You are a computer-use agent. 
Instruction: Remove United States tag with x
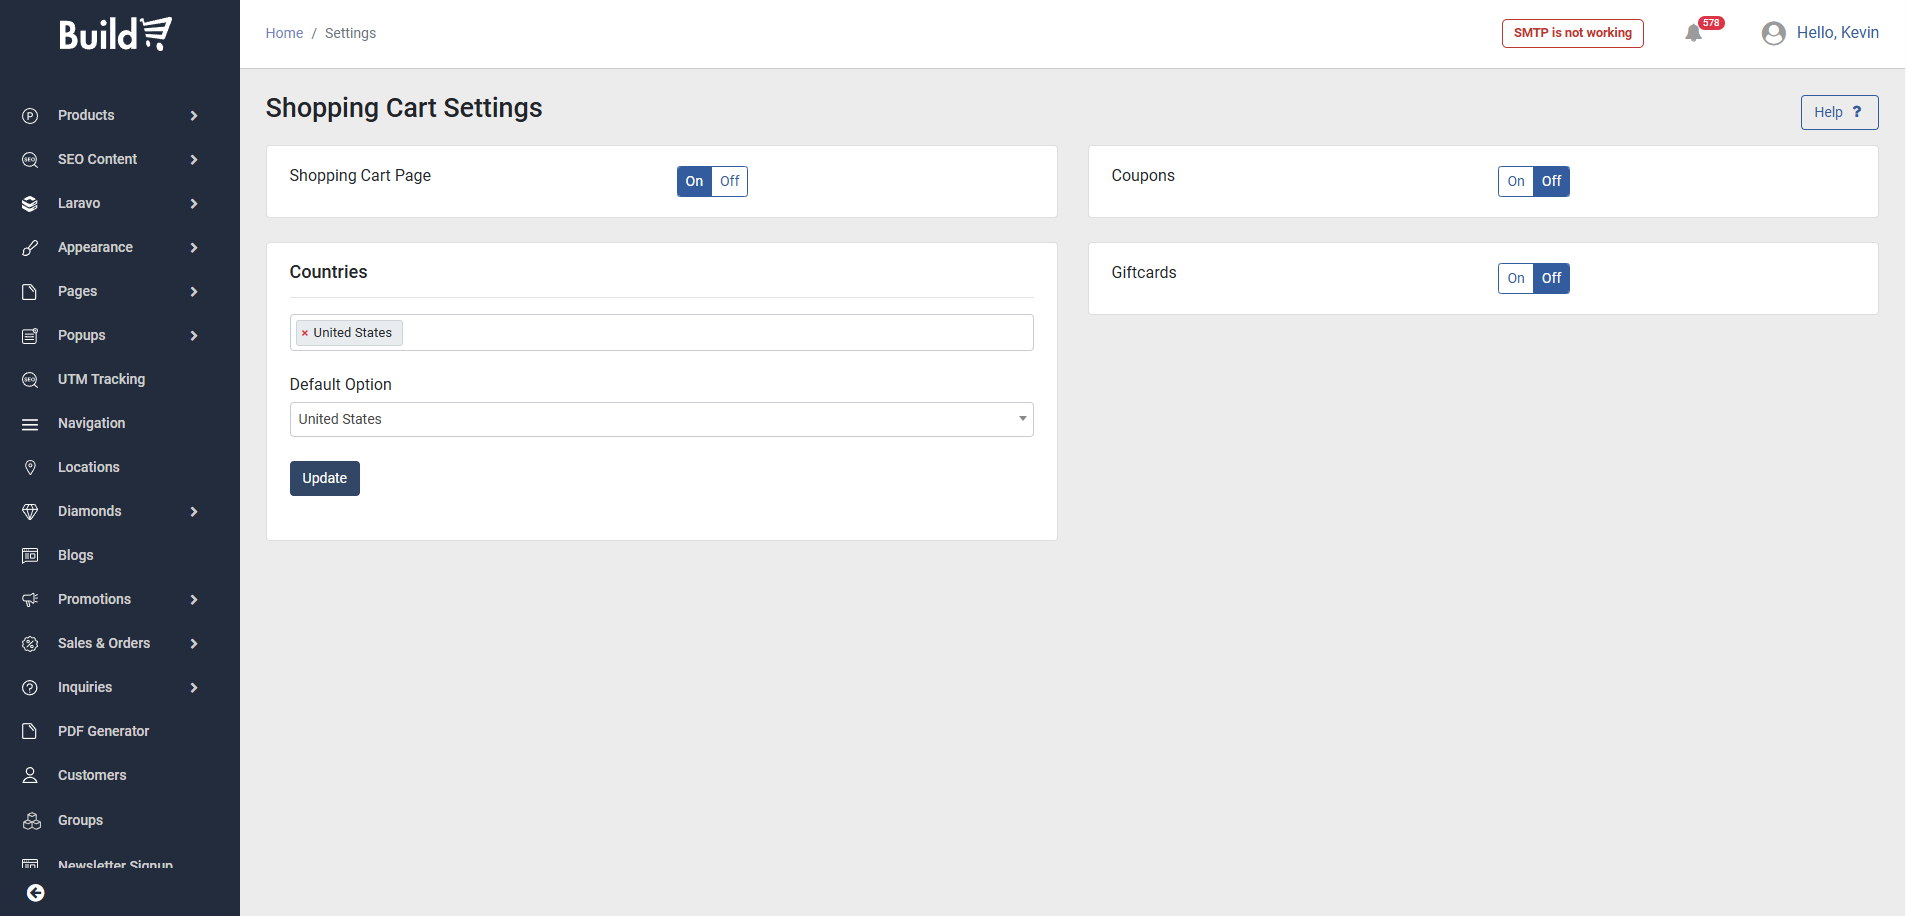tap(305, 333)
